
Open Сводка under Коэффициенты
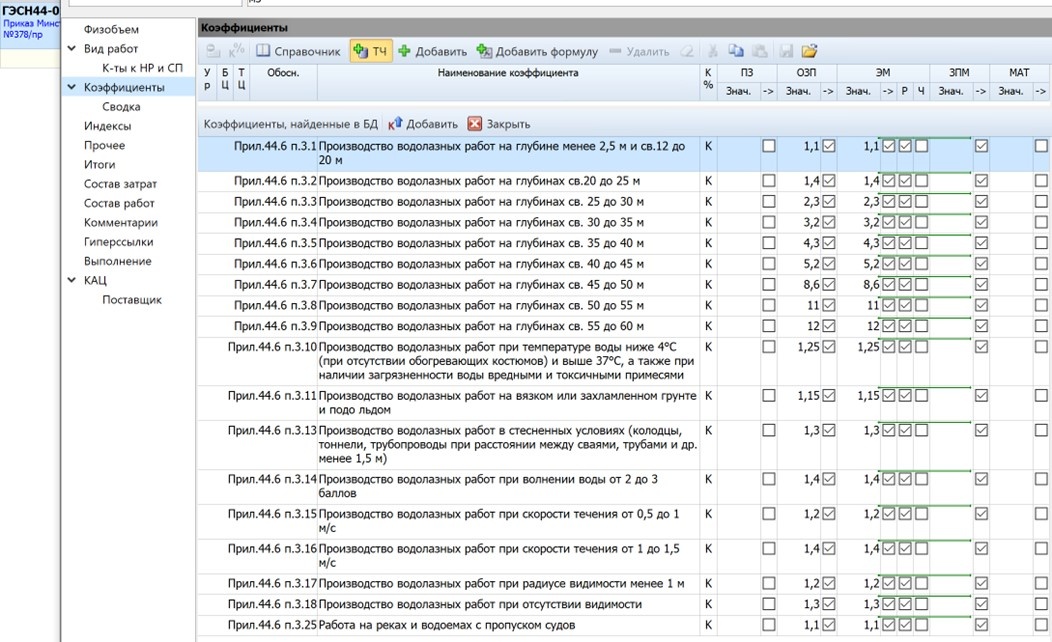pyautogui.click(x=121, y=107)
